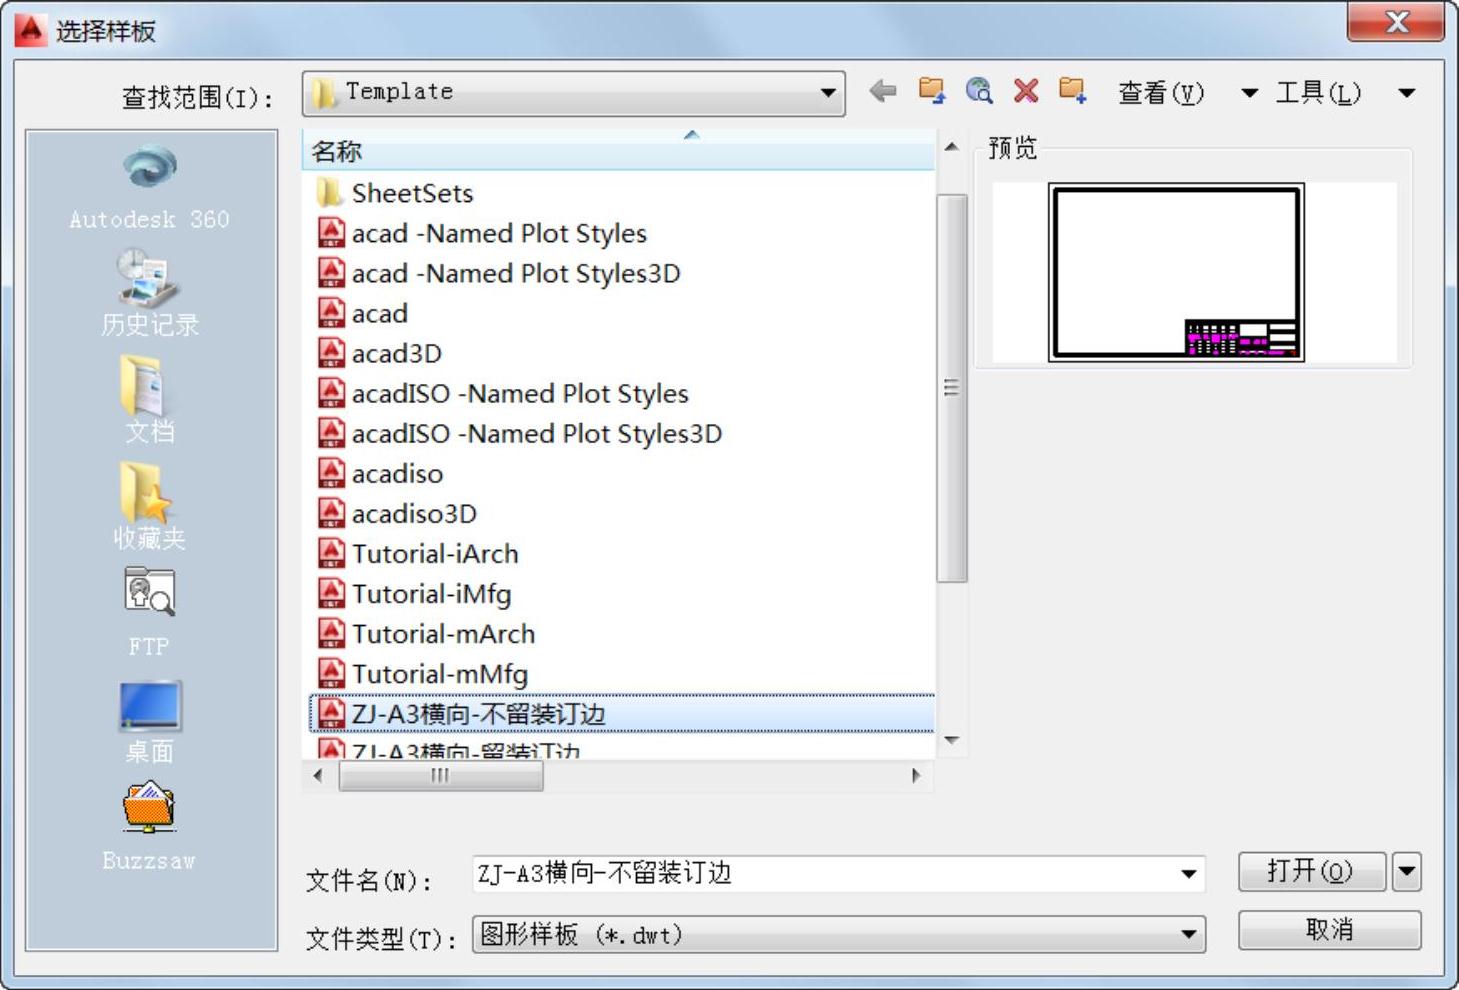
Task: Open the 文档 documents folder shortcut
Action: click(150, 401)
